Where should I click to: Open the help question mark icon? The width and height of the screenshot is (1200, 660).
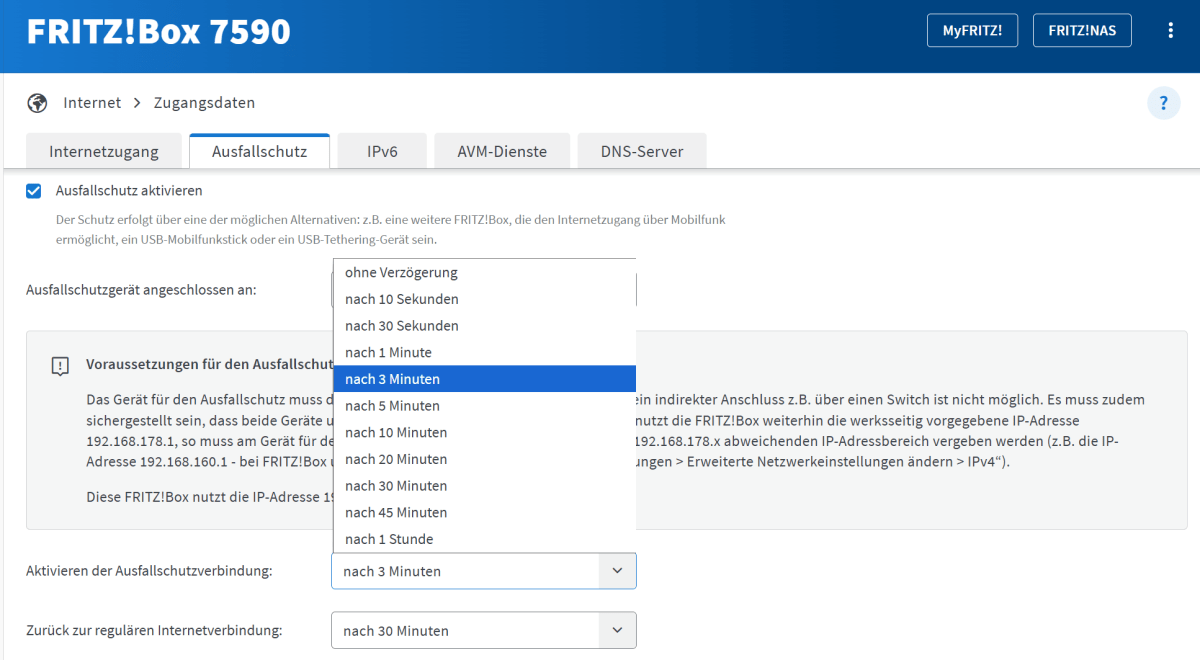click(x=1163, y=103)
